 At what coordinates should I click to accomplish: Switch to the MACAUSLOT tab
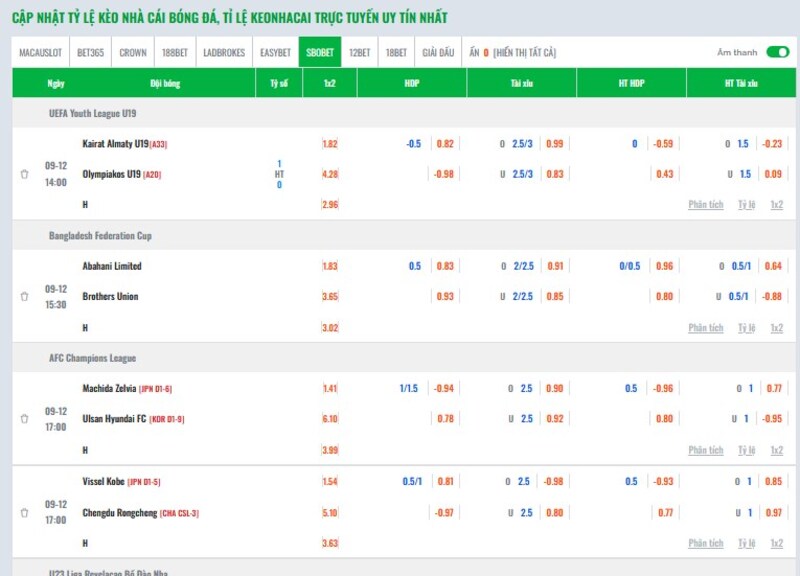(x=41, y=52)
